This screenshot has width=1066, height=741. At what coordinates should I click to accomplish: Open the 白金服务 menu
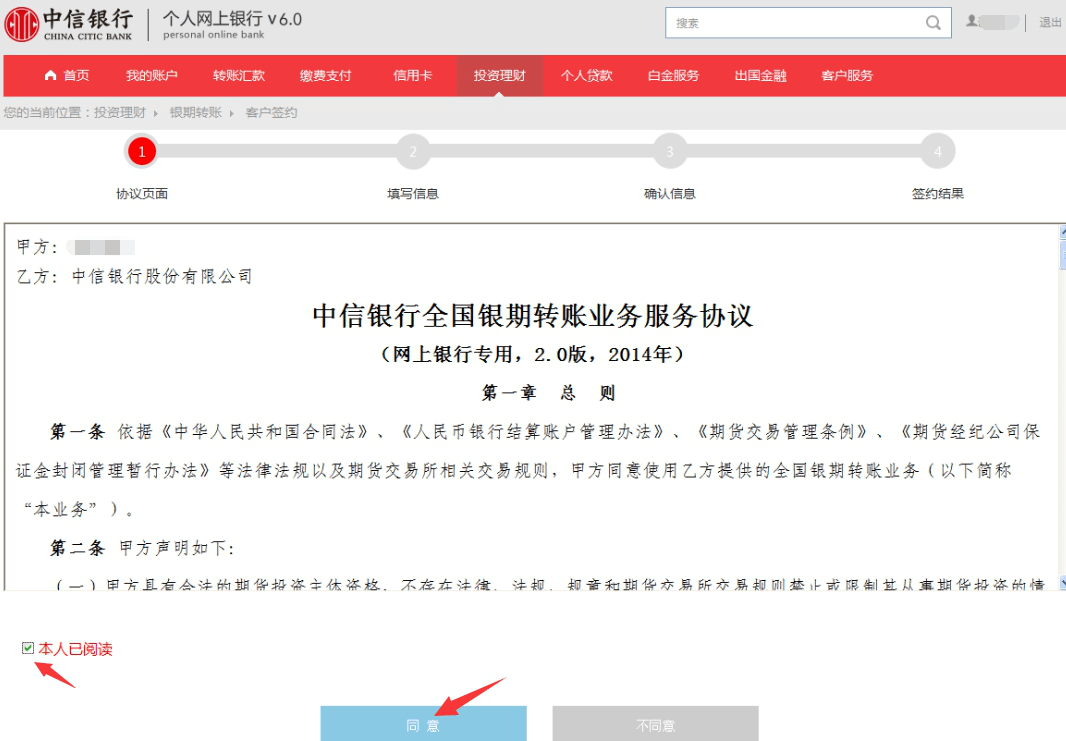click(674, 75)
